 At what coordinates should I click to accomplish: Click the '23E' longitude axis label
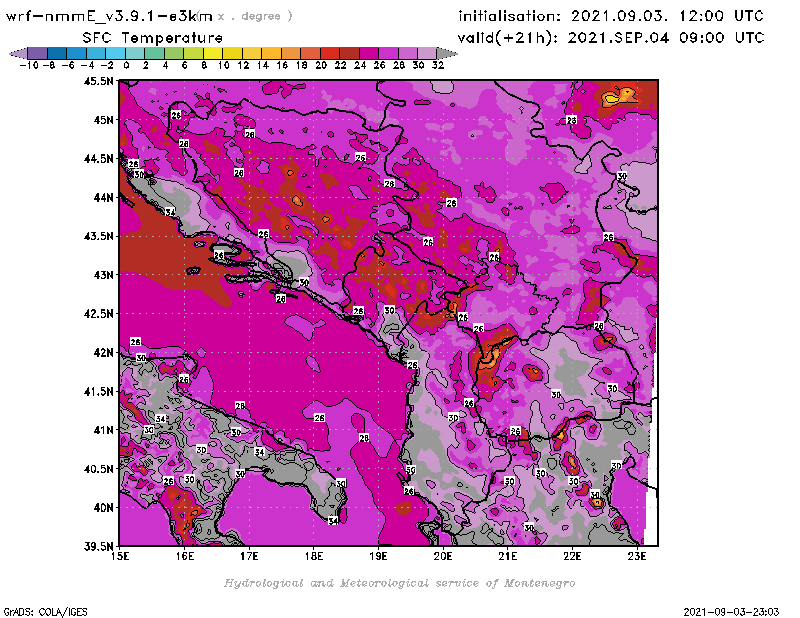coord(637,556)
